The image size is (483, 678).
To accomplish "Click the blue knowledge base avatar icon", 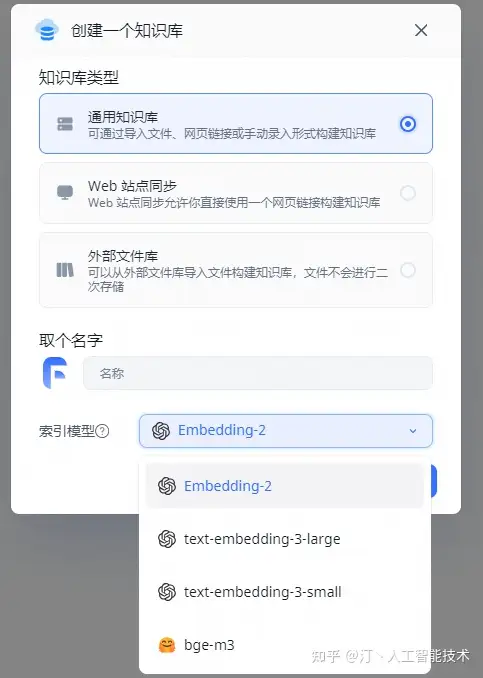I will 55,373.
